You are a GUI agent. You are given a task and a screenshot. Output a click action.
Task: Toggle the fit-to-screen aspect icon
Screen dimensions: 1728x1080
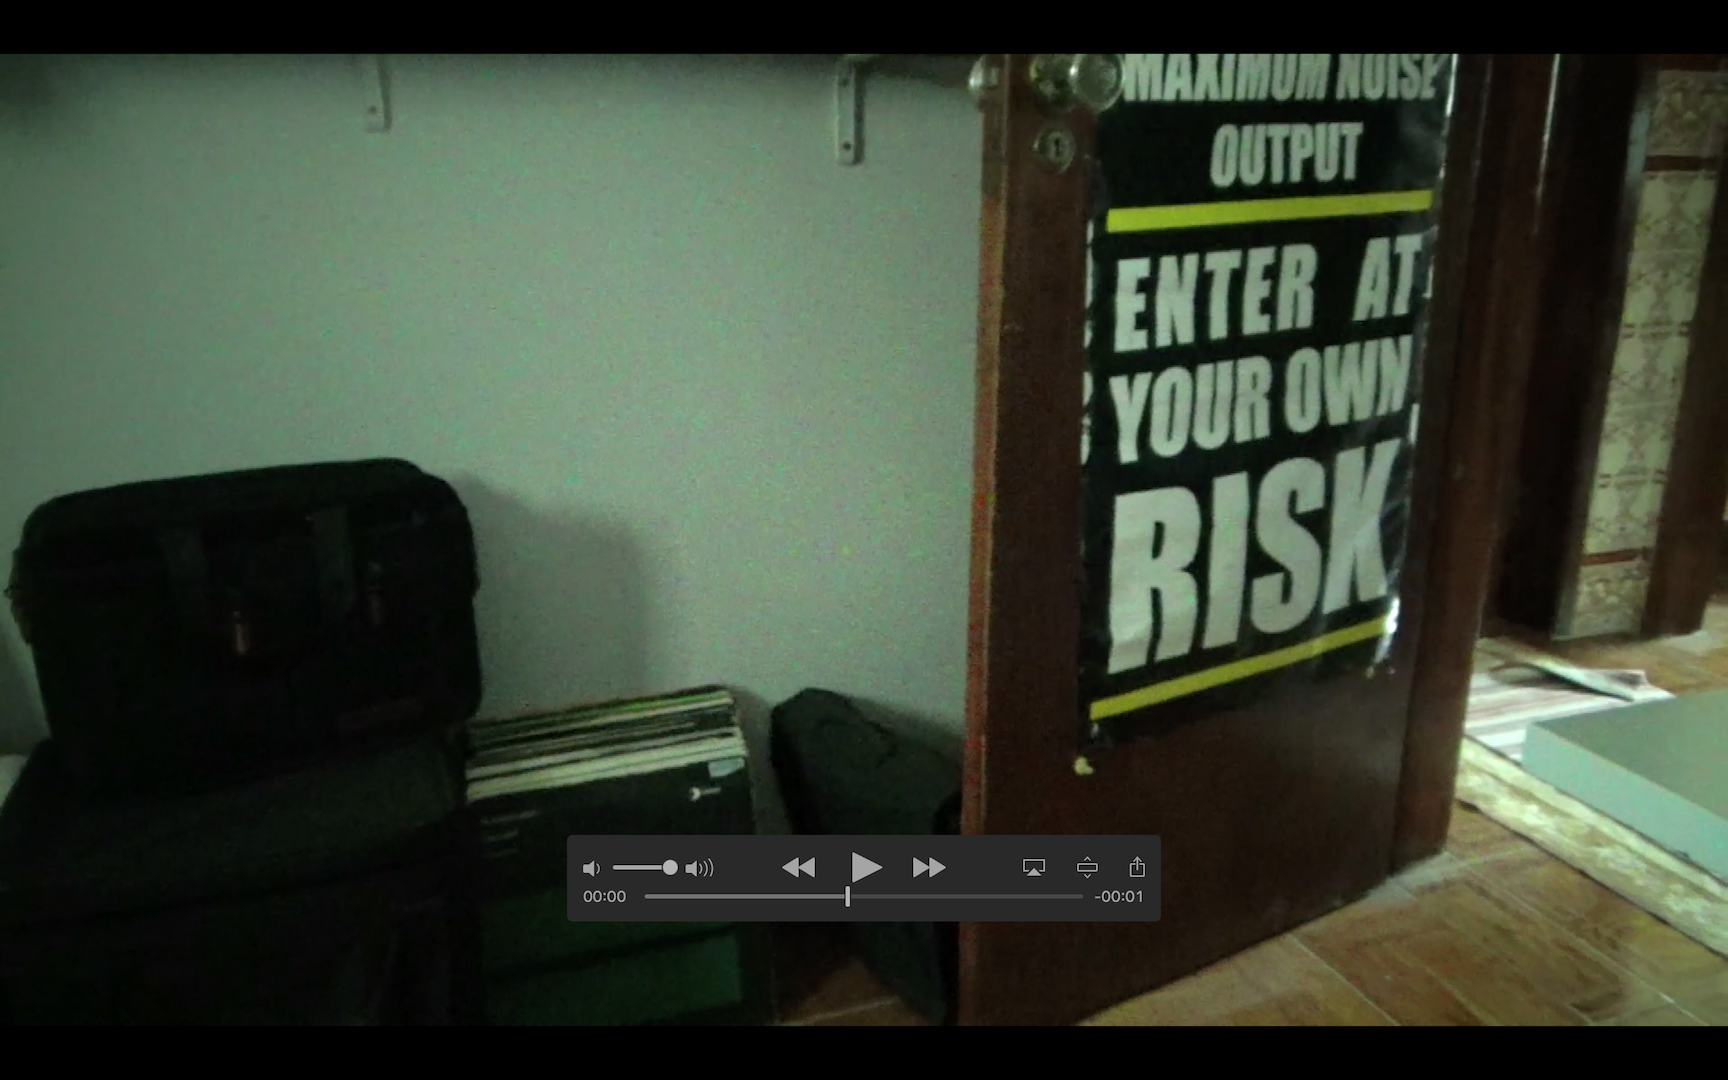pos(1087,867)
